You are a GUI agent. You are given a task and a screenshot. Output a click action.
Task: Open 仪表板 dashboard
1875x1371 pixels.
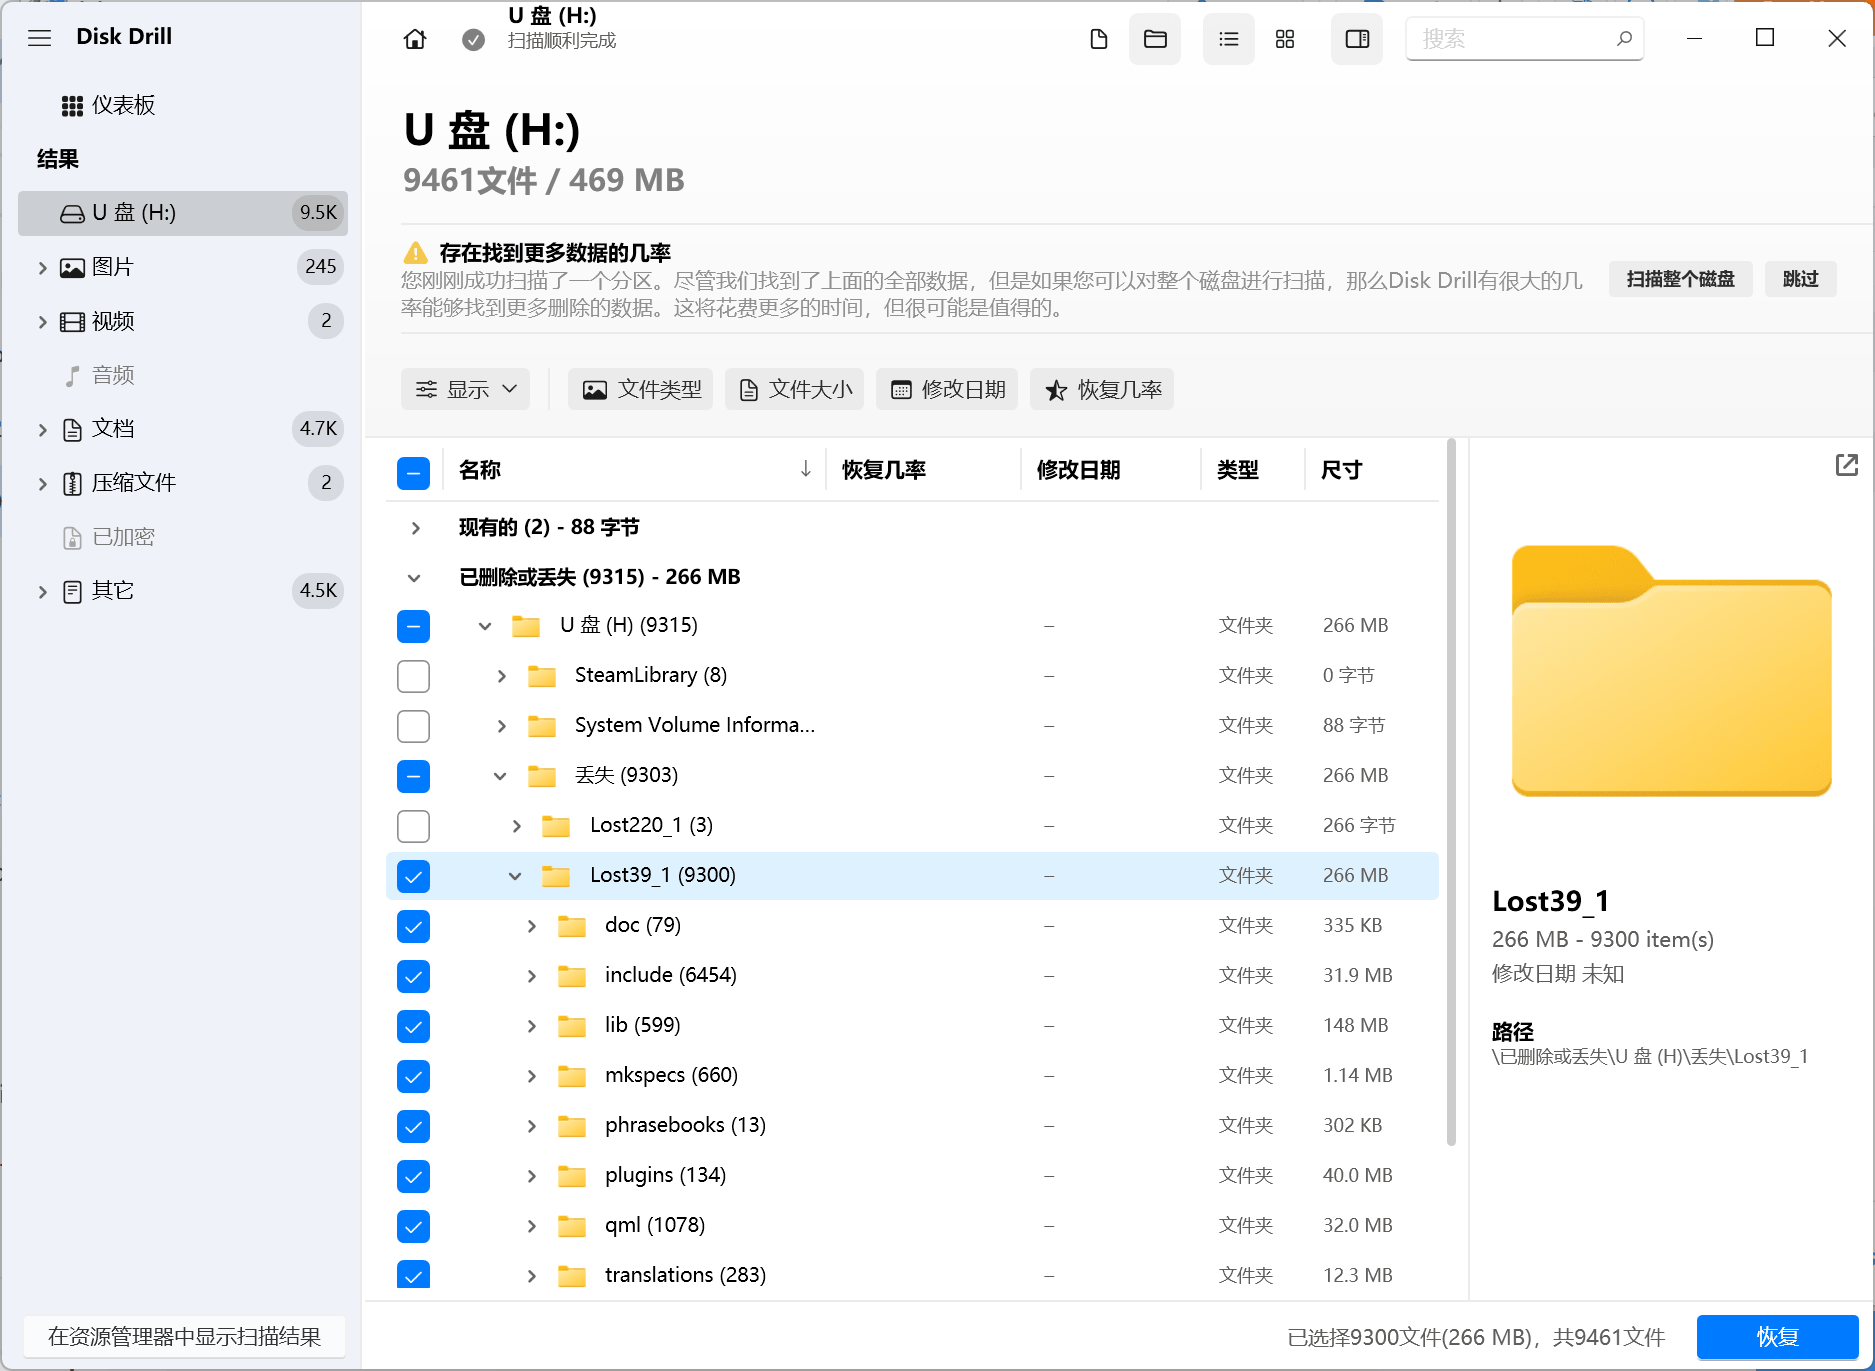click(108, 105)
